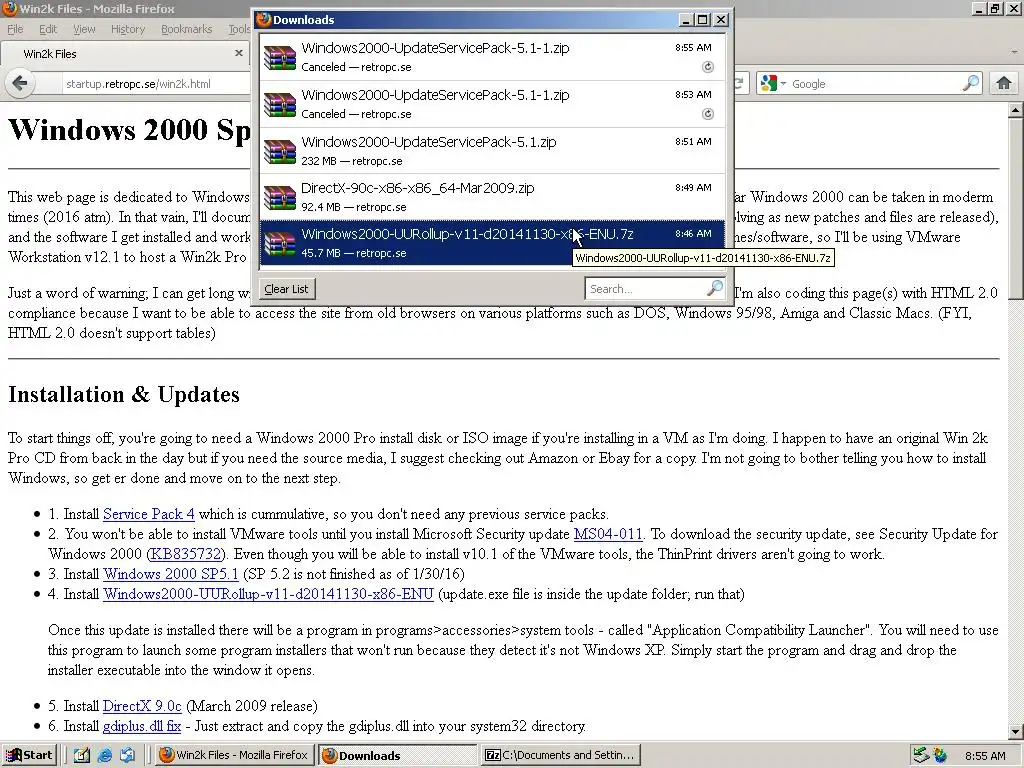Open the Bookmarks menu
The height and width of the screenshot is (768, 1024).
(x=186, y=29)
